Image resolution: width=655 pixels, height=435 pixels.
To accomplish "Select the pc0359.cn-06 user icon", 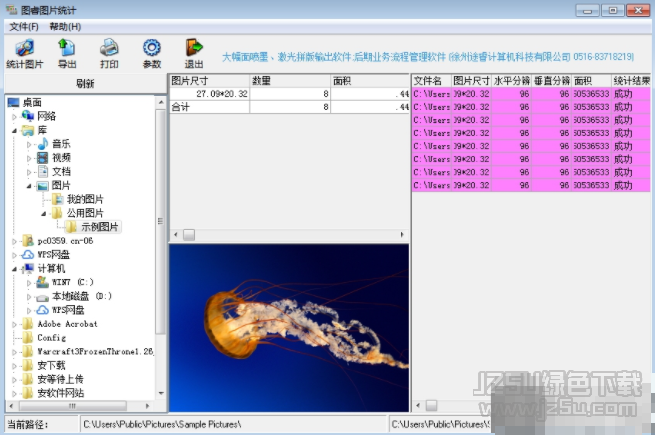I will click(x=28, y=241).
